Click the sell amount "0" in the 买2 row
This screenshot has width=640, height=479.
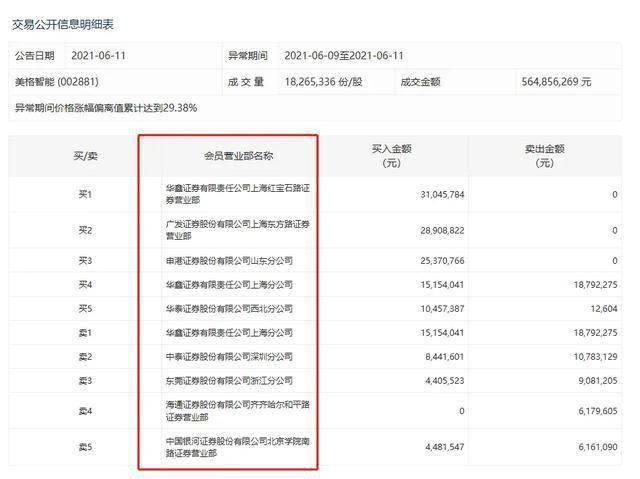point(615,231)
